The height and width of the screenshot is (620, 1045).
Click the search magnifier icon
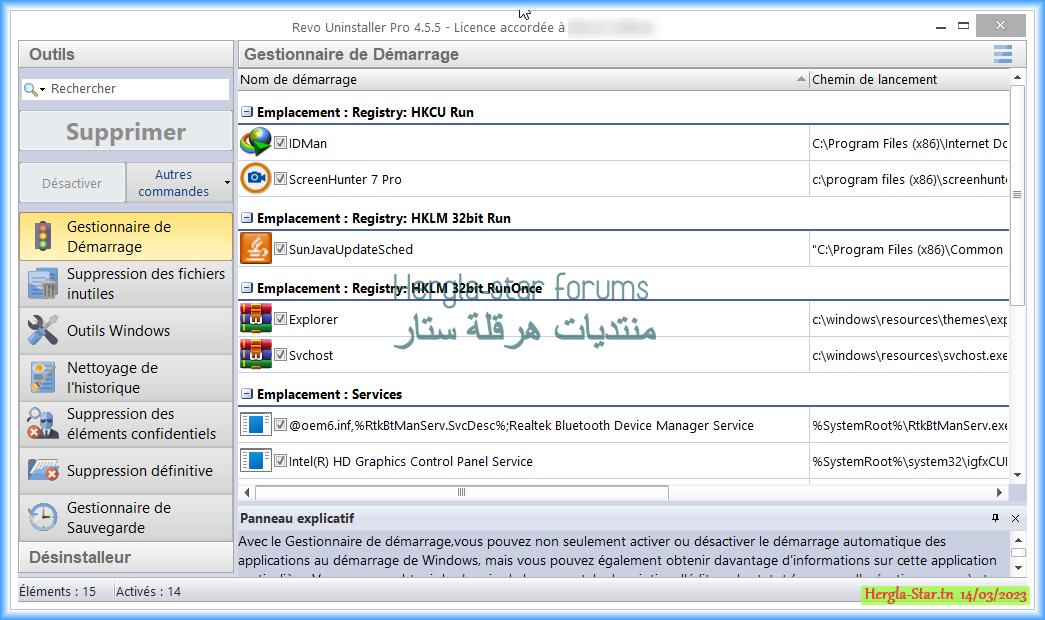(x=30, y=89)
